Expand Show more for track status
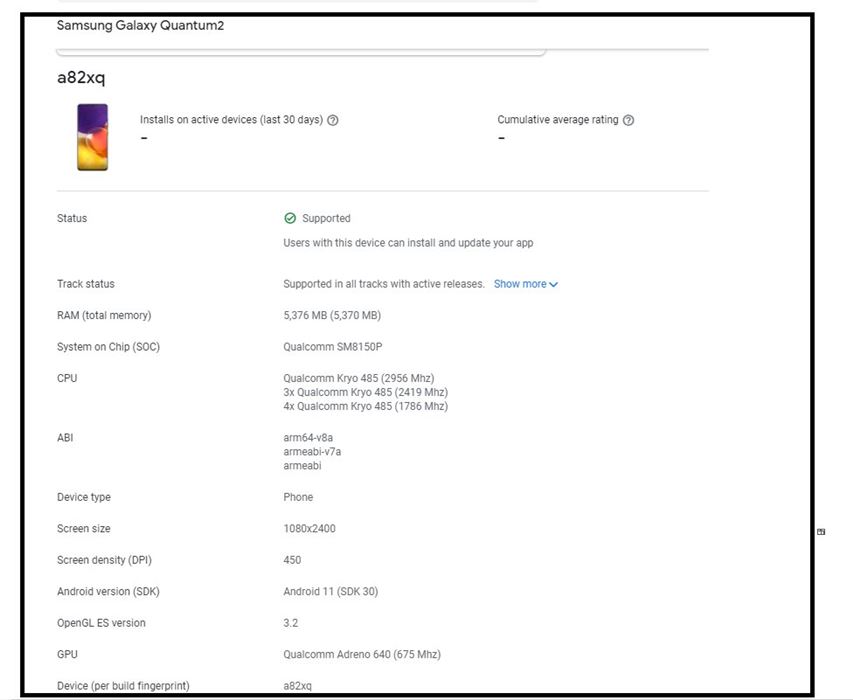 (526, 284)
